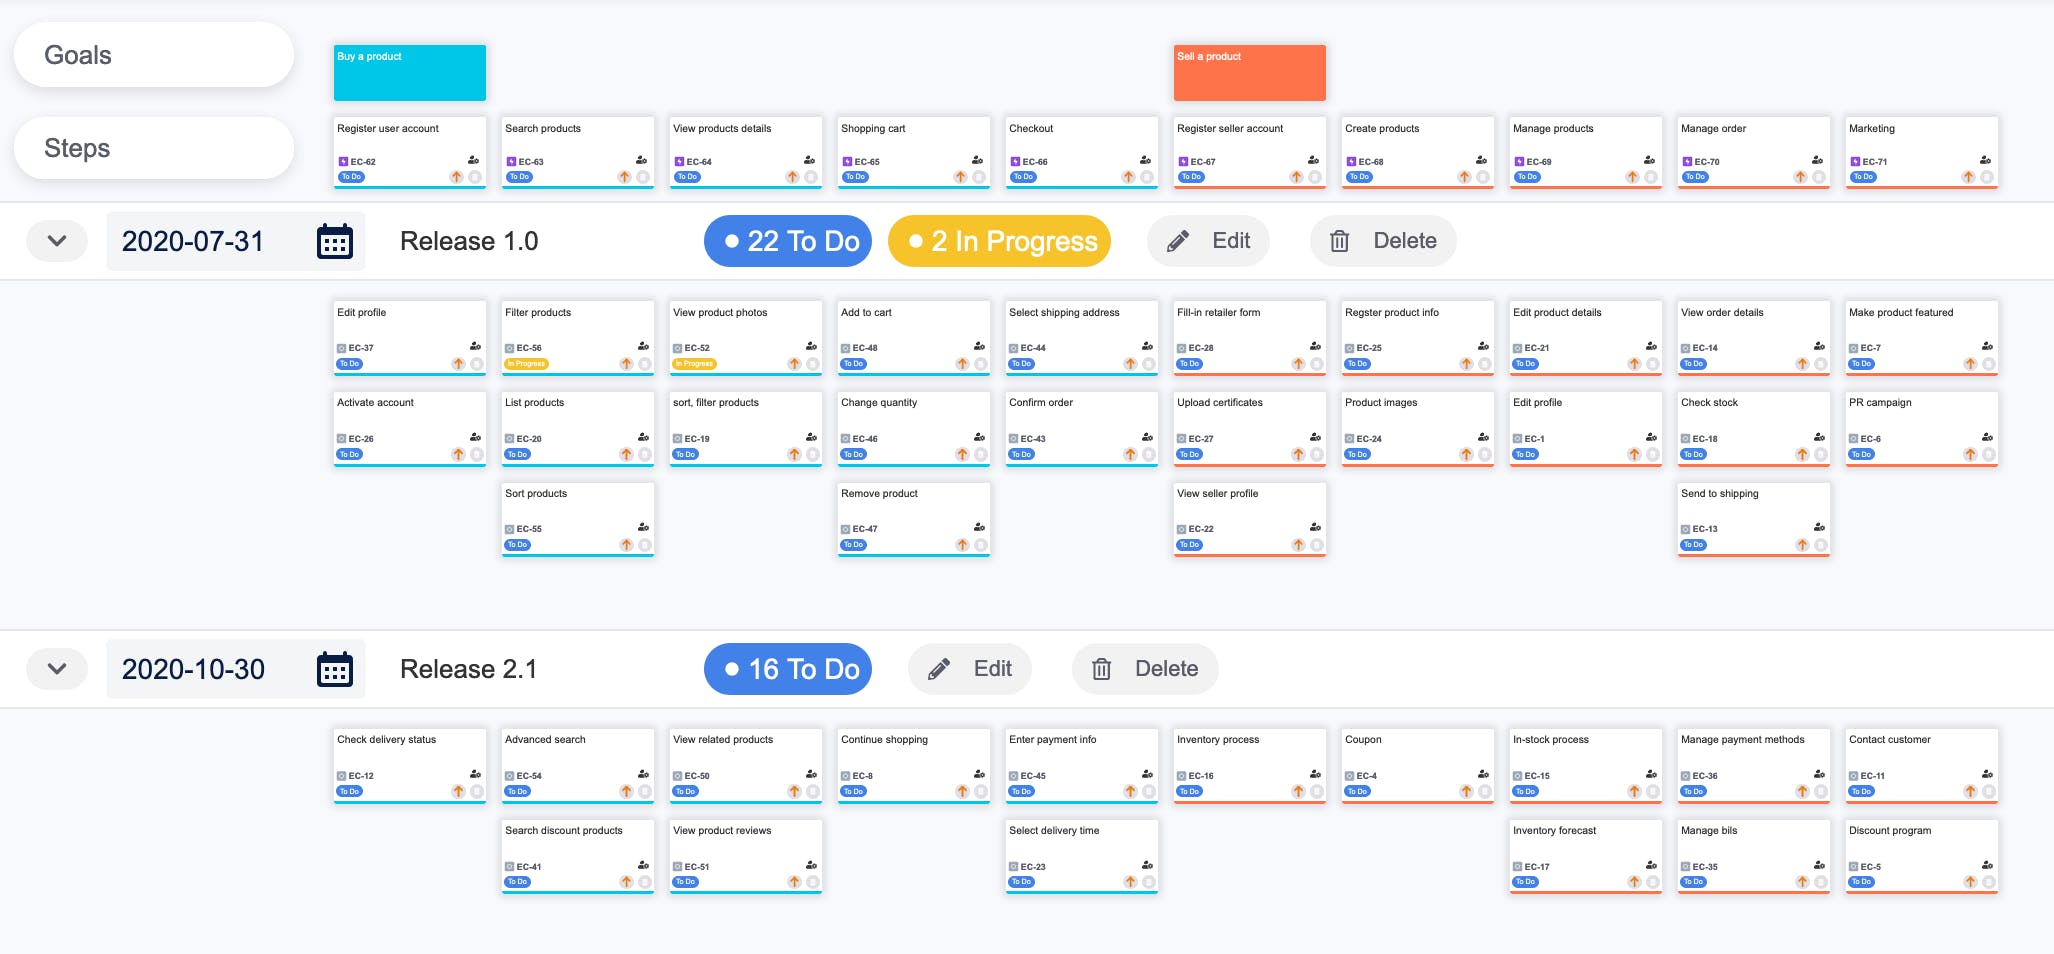
Task: Click the priority arrow on the Marketing card EC-71
Action: pos(1966,176)
